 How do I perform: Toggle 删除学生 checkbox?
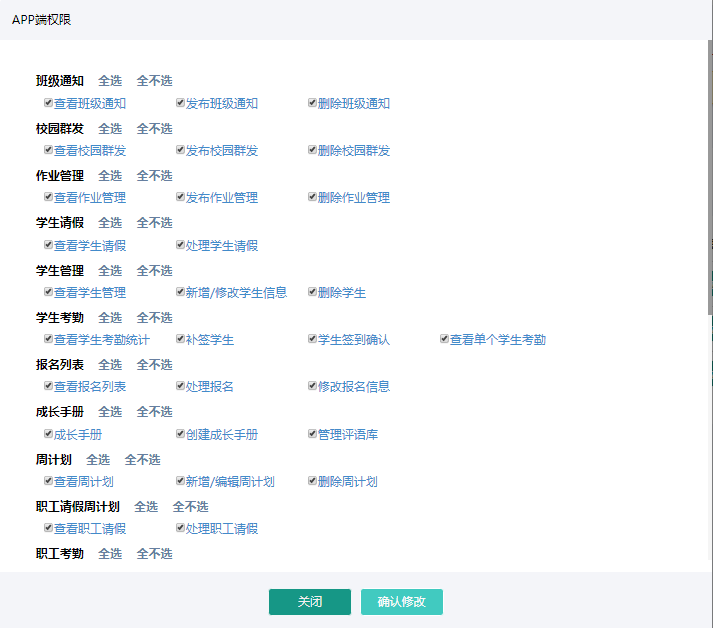point(312,292)
